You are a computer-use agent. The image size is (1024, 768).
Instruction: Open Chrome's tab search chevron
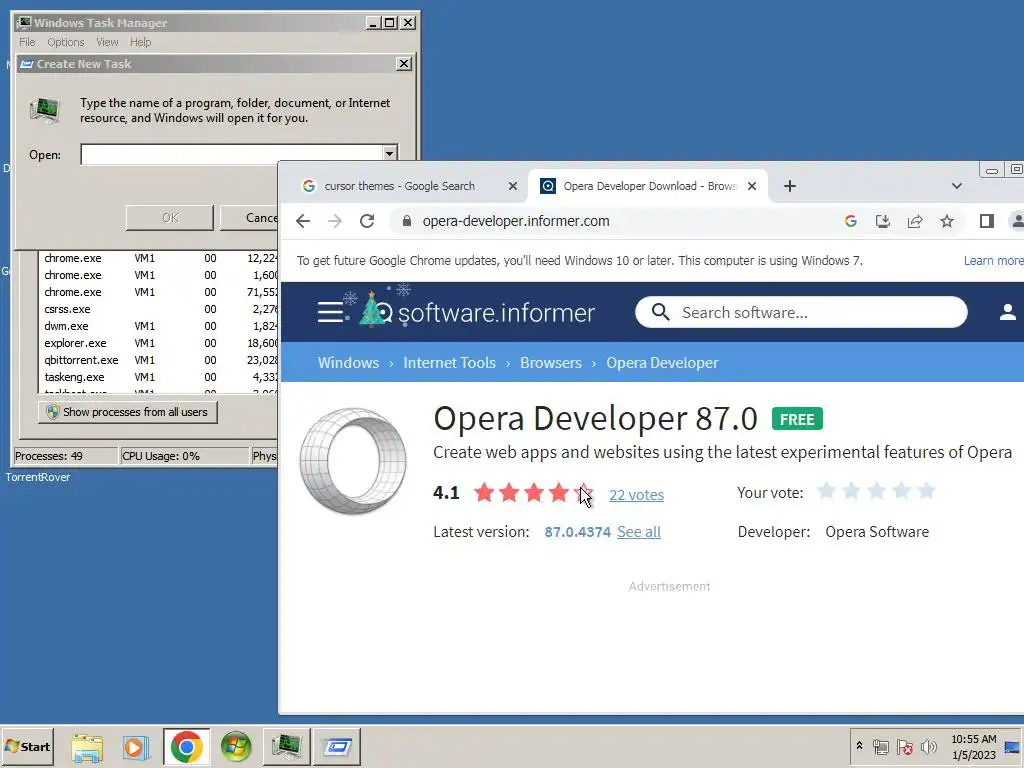(957, 186)
